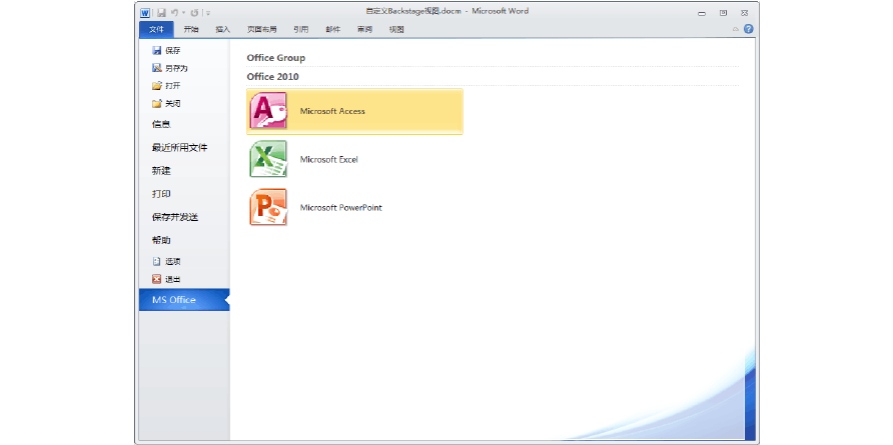Close the Word window
Screen dimensions: 893x445
click(x=744, y=13)
